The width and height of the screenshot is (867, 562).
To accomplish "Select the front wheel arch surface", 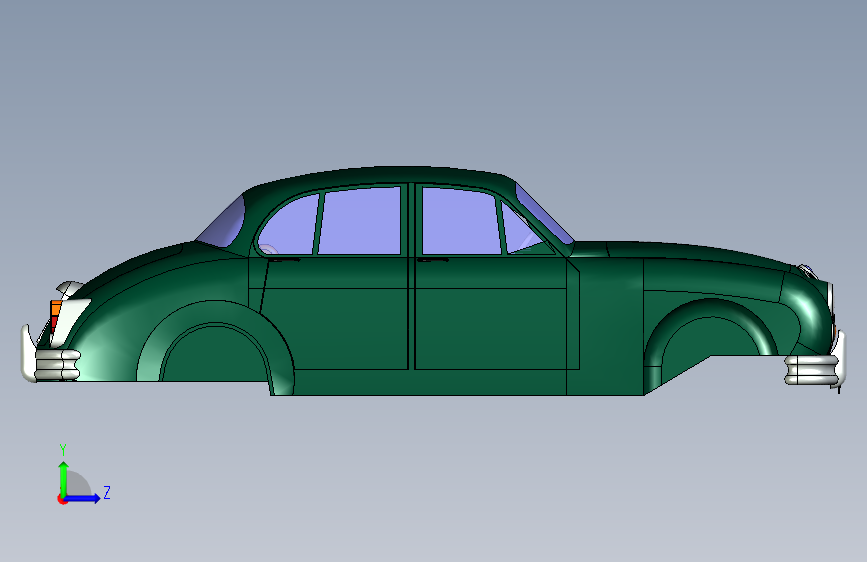I will point(711,310).
